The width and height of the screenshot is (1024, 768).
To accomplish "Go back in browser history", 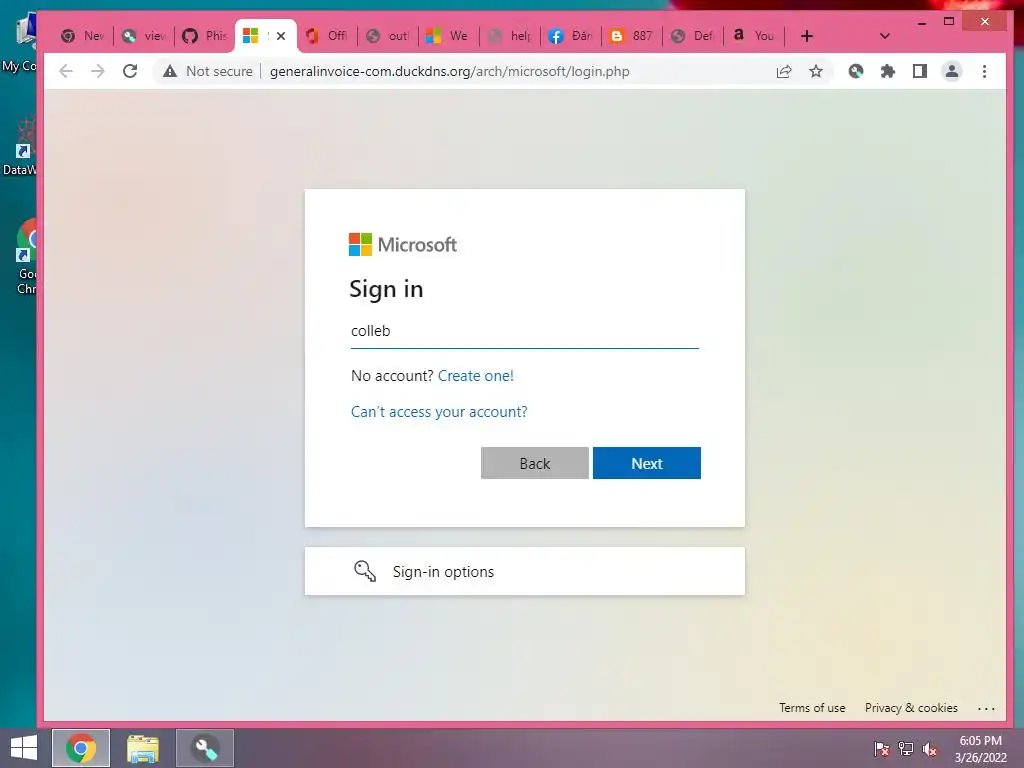I will [66, 71].
